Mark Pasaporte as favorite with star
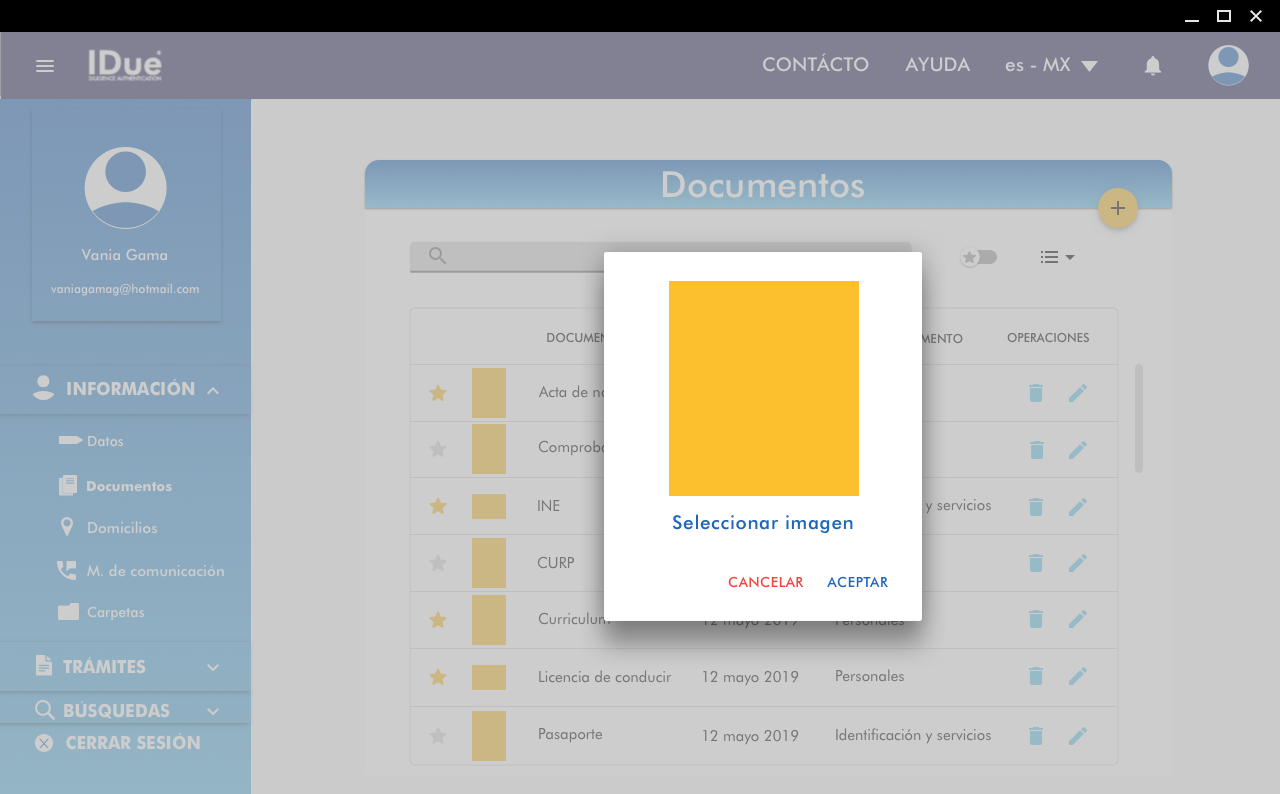 click(437, 736)
